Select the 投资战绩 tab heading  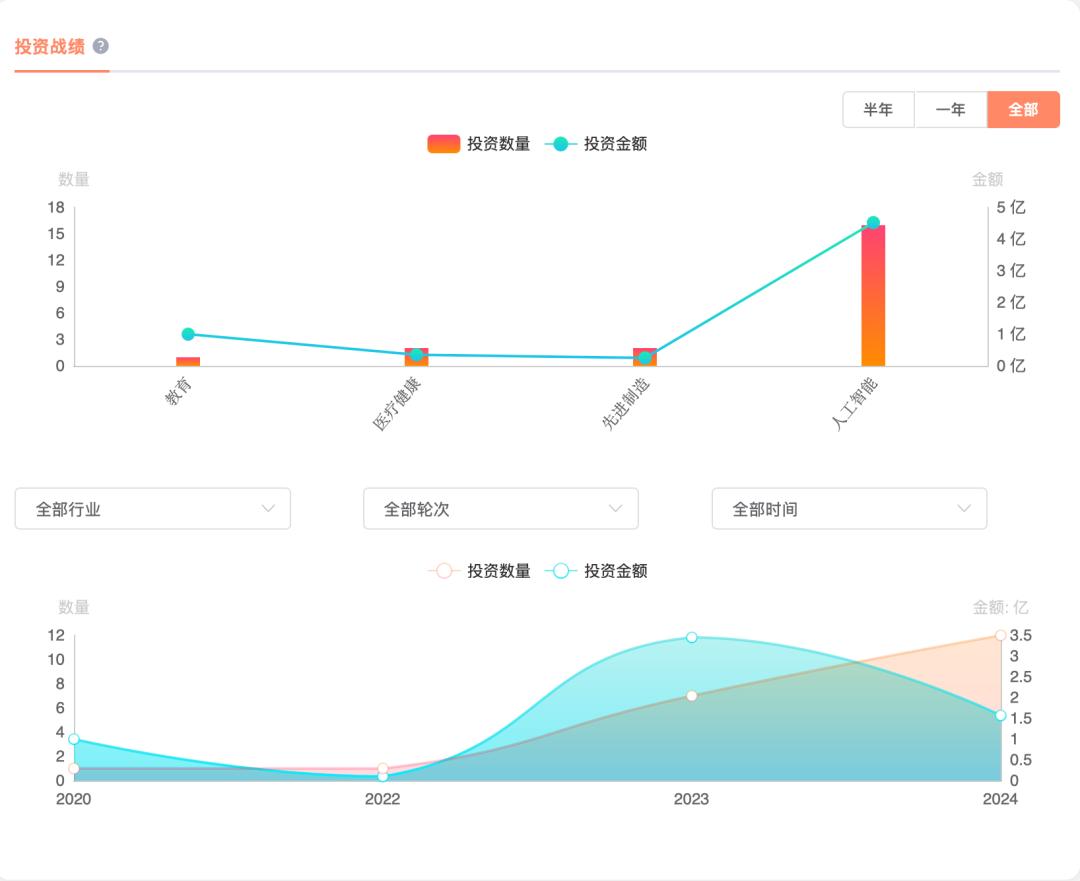click(x=50, y=46)
